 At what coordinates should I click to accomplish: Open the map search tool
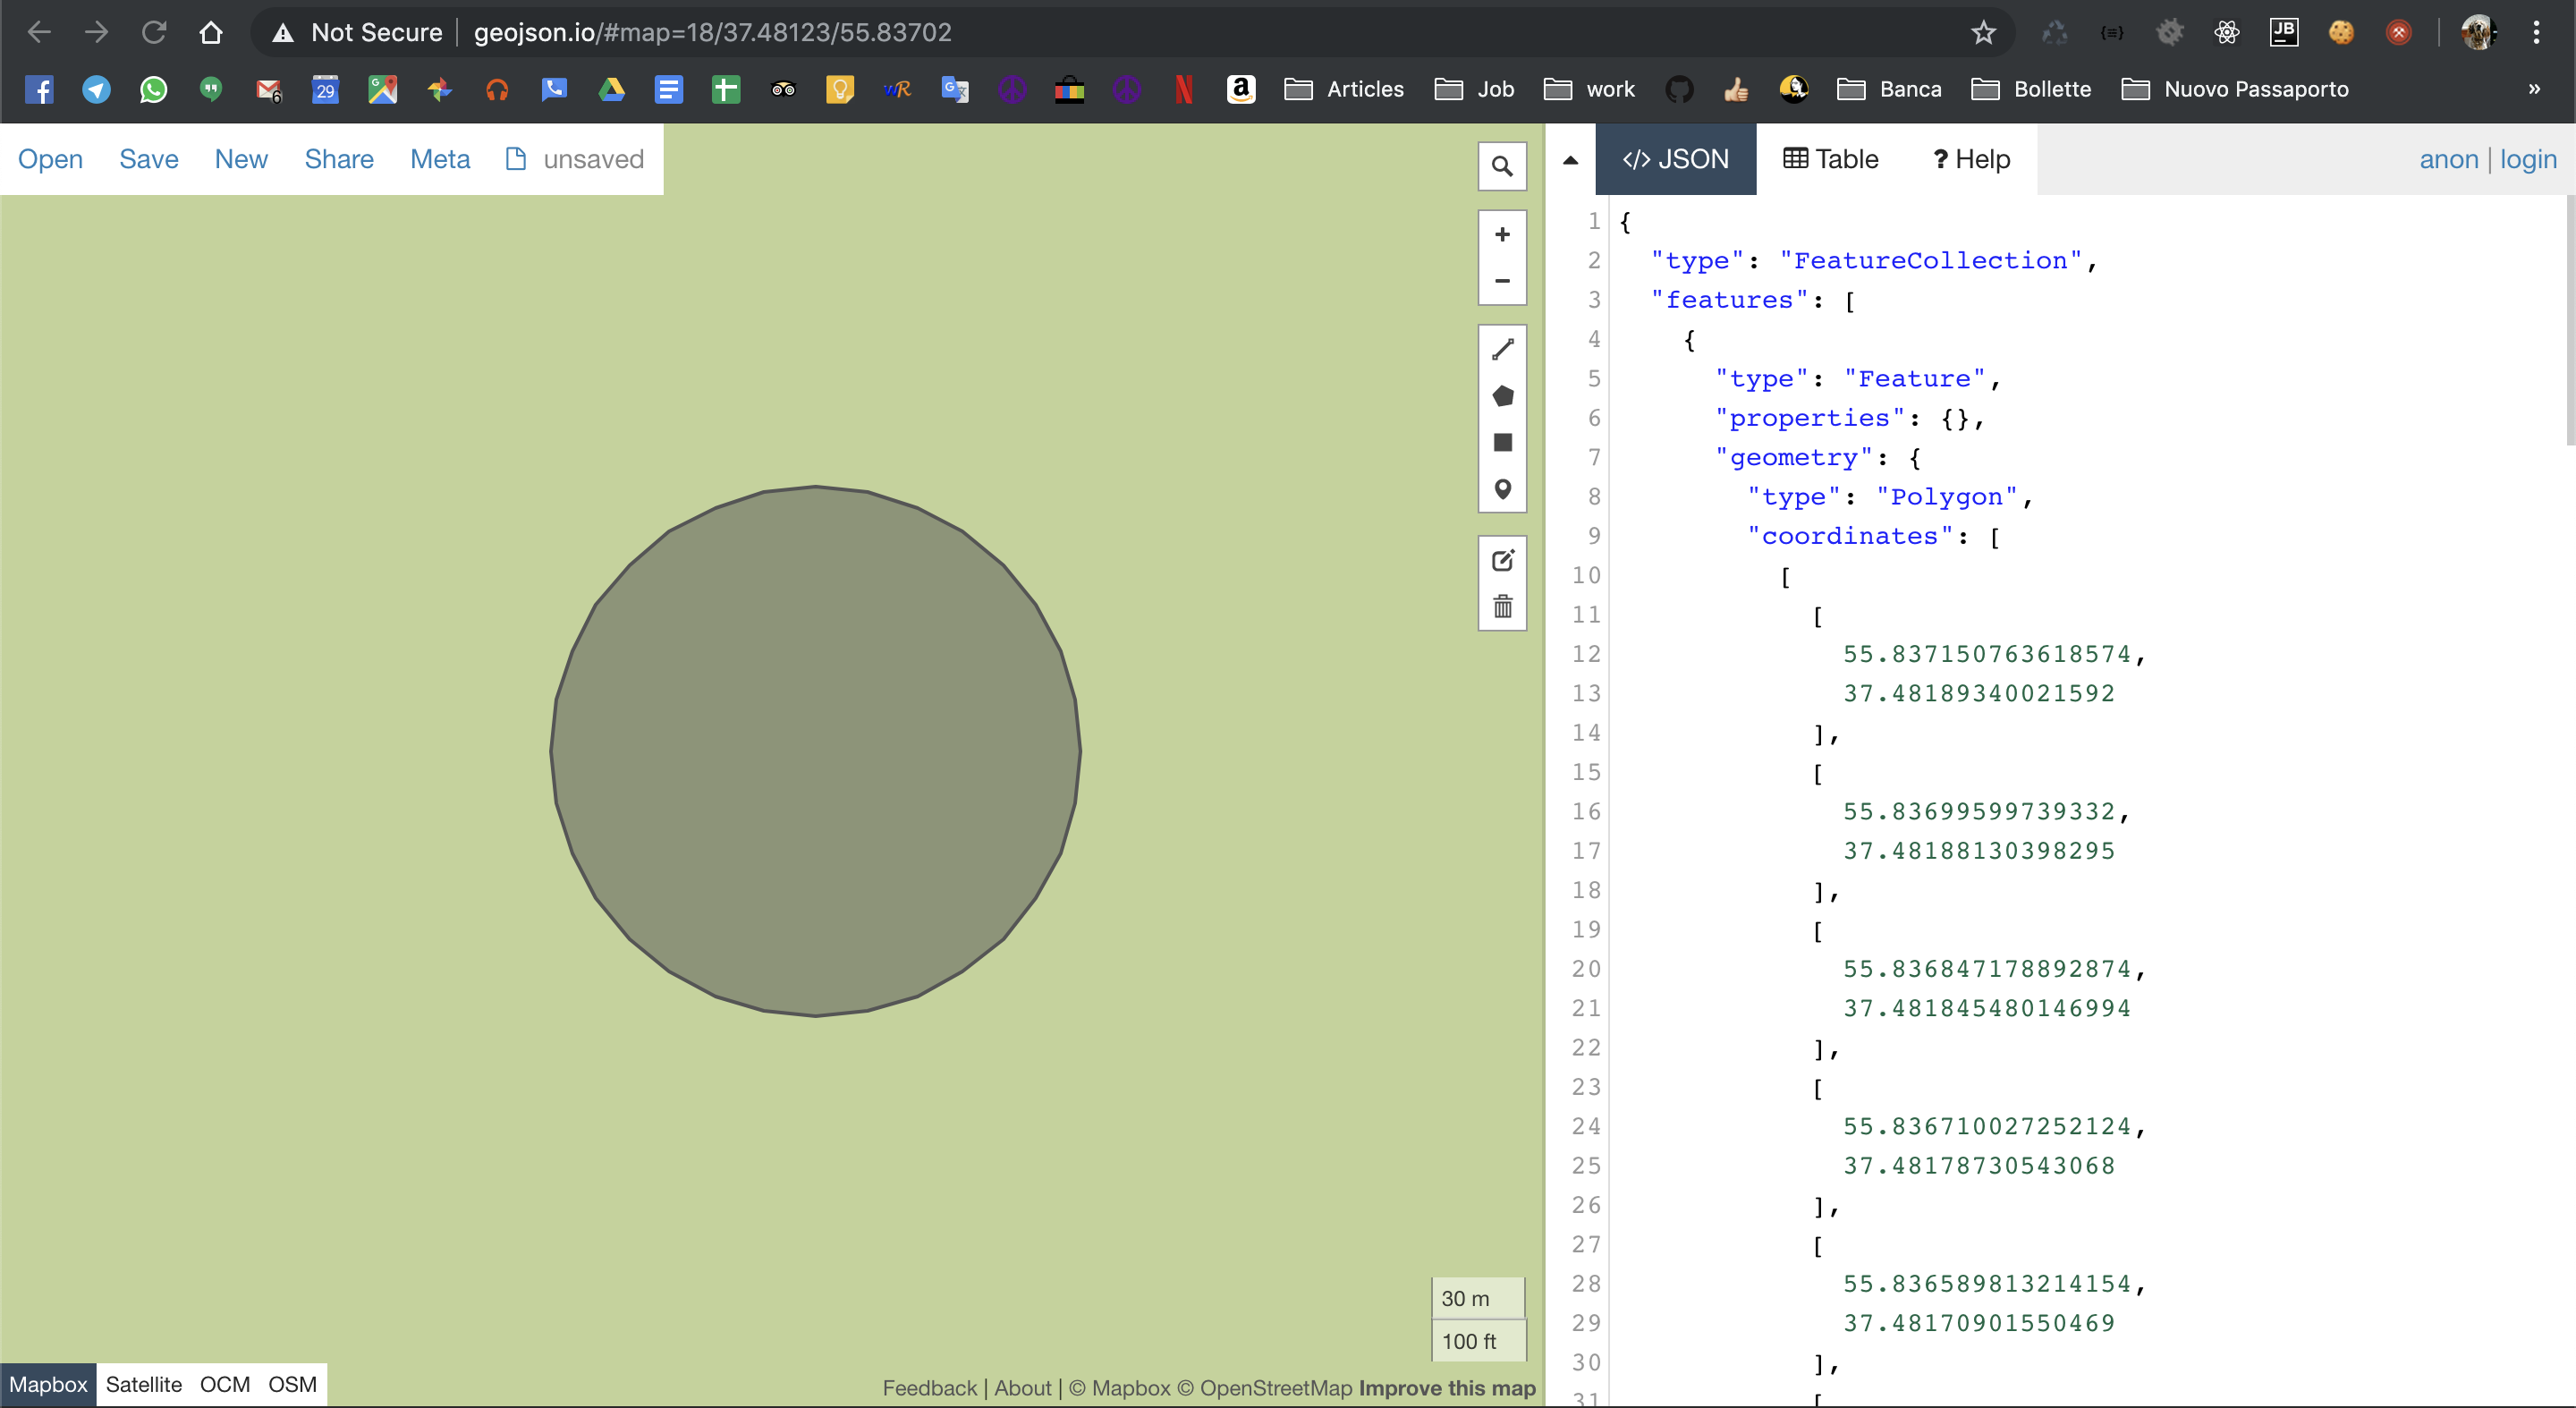point(1501,166)
